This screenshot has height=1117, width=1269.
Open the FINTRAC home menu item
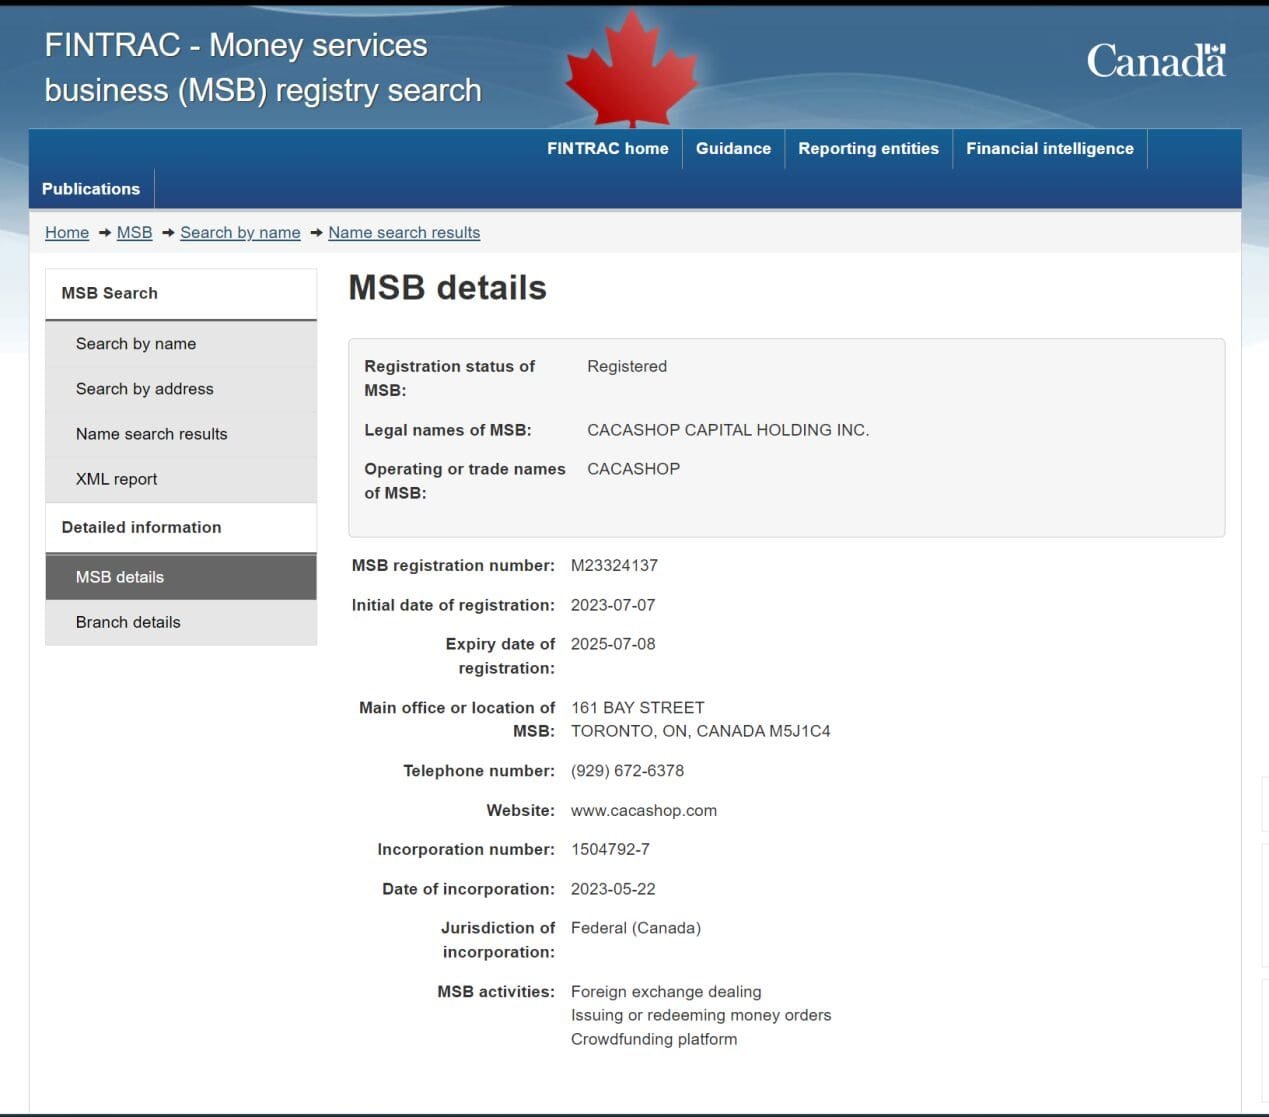(x=607, y=149)
